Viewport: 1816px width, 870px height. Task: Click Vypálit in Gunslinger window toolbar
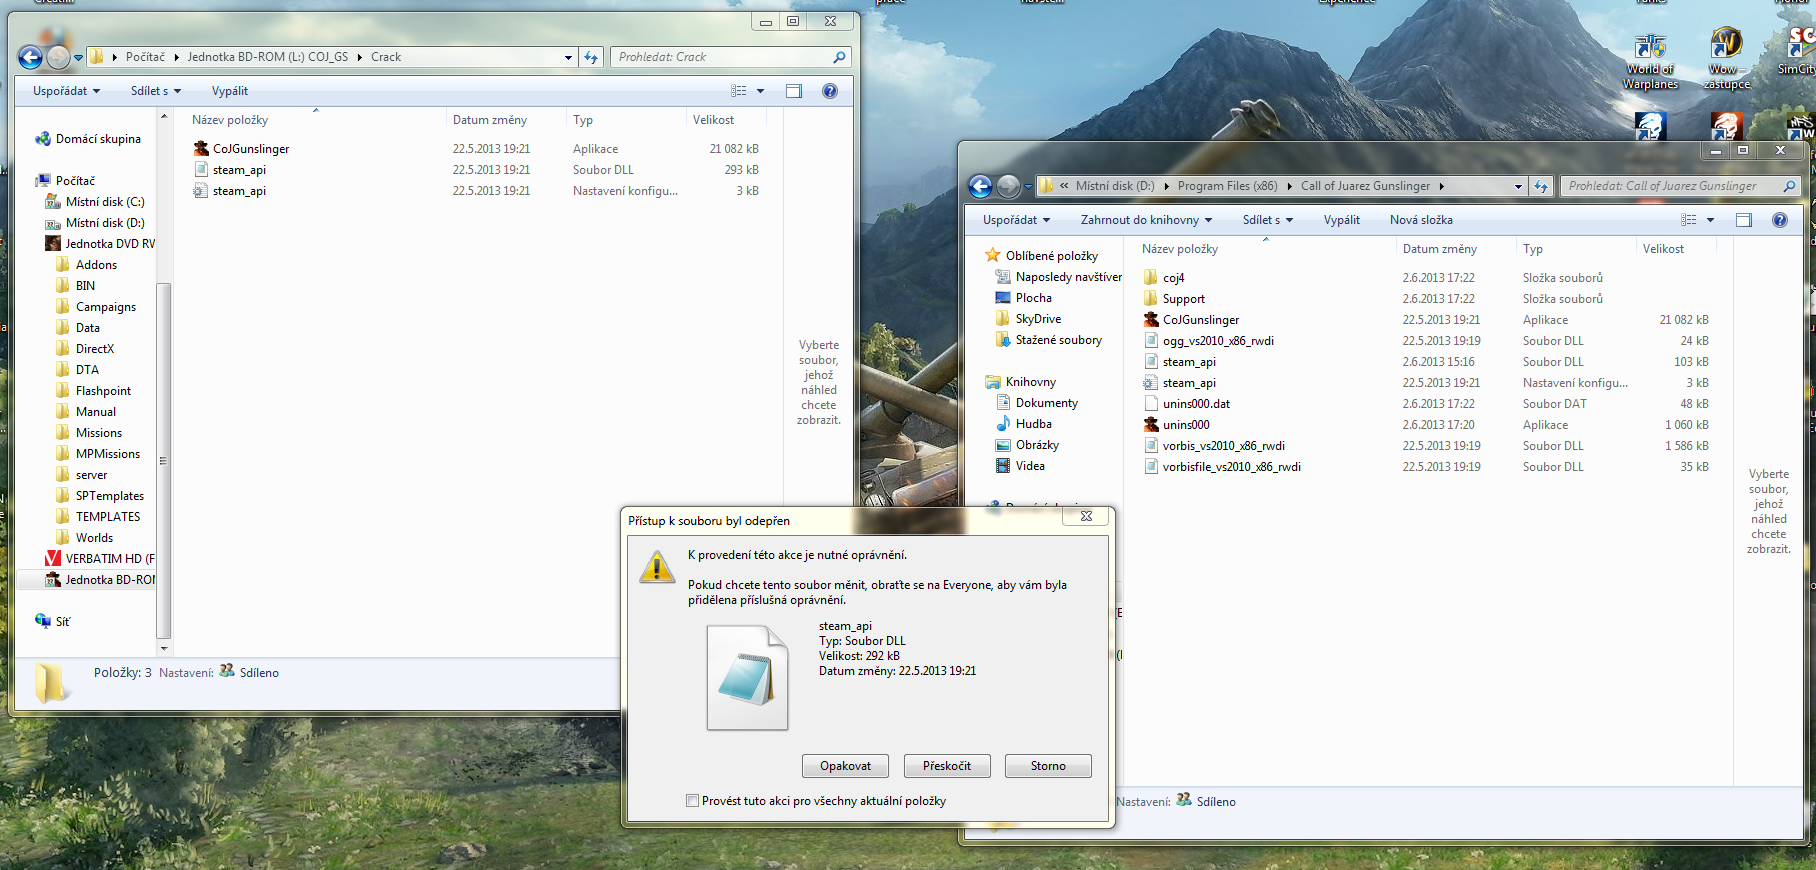1341,220
